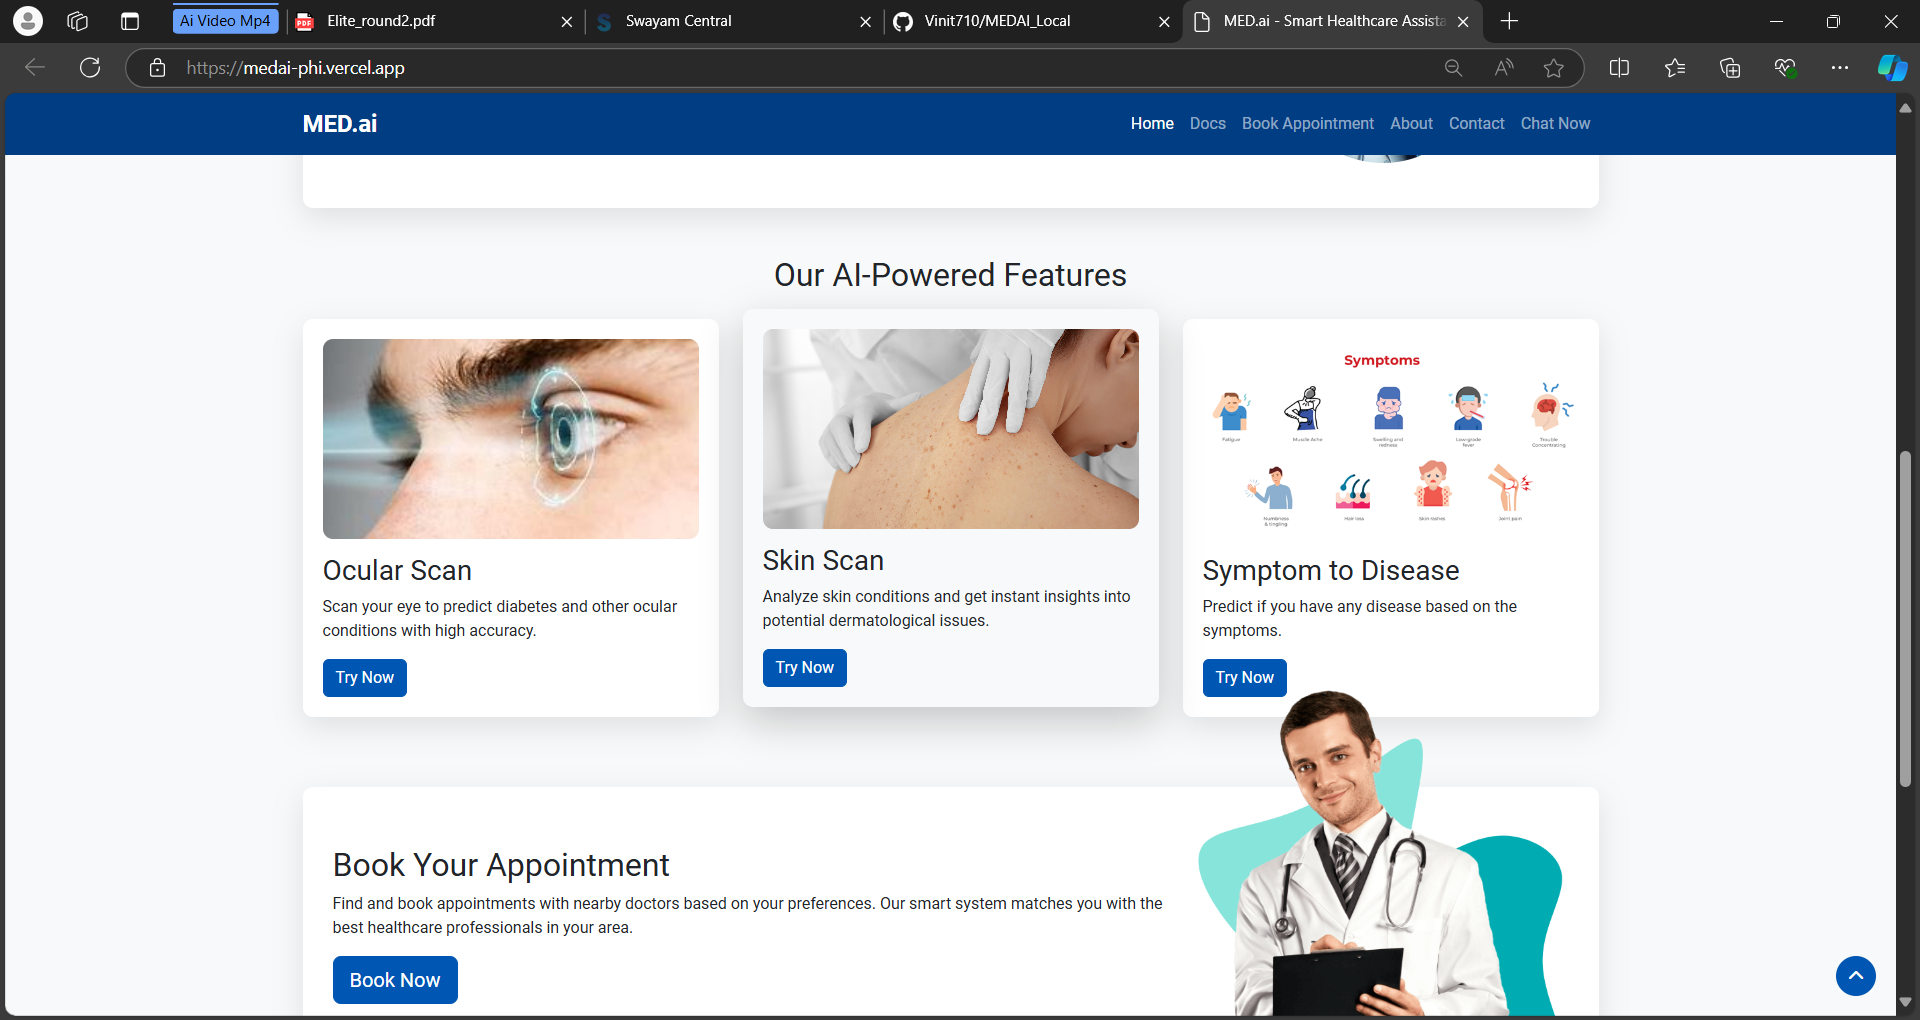Viewport: 1920px width, 1020px height.
Task: Click the Book Now button
Action: click(x=395, y=980)
